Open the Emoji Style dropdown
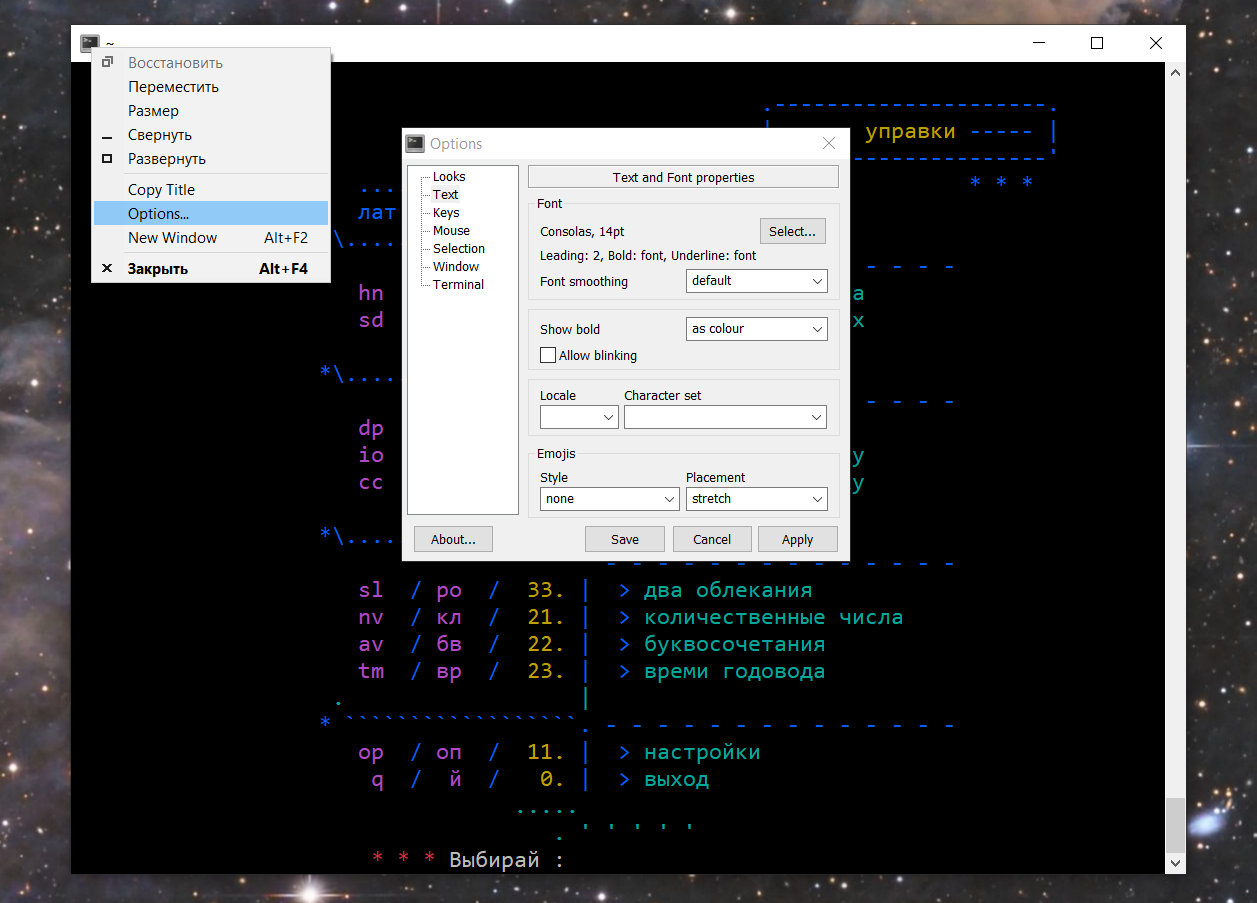This screenshot has height=903, width=1257. [609, 498]
